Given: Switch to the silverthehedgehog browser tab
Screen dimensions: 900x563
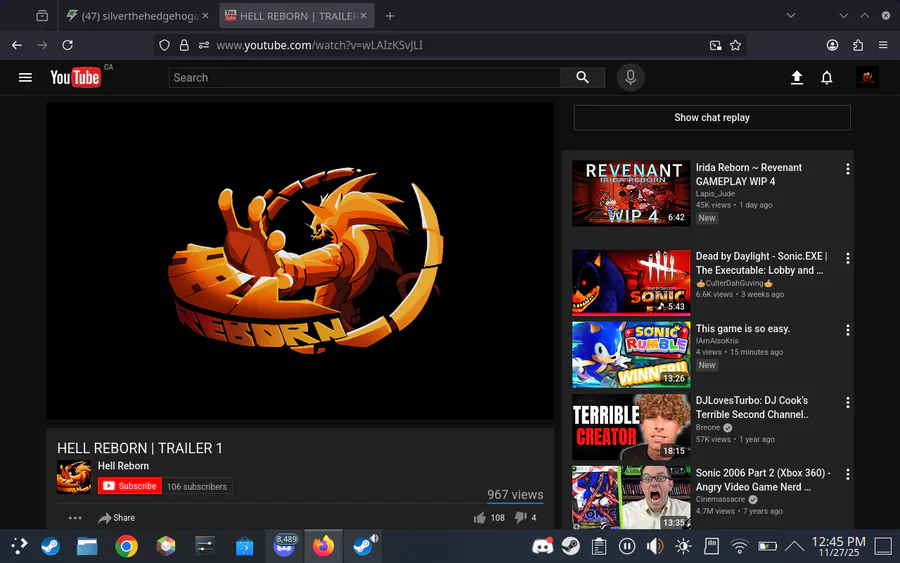Looking at the screenshot, I should pos(138,16).
